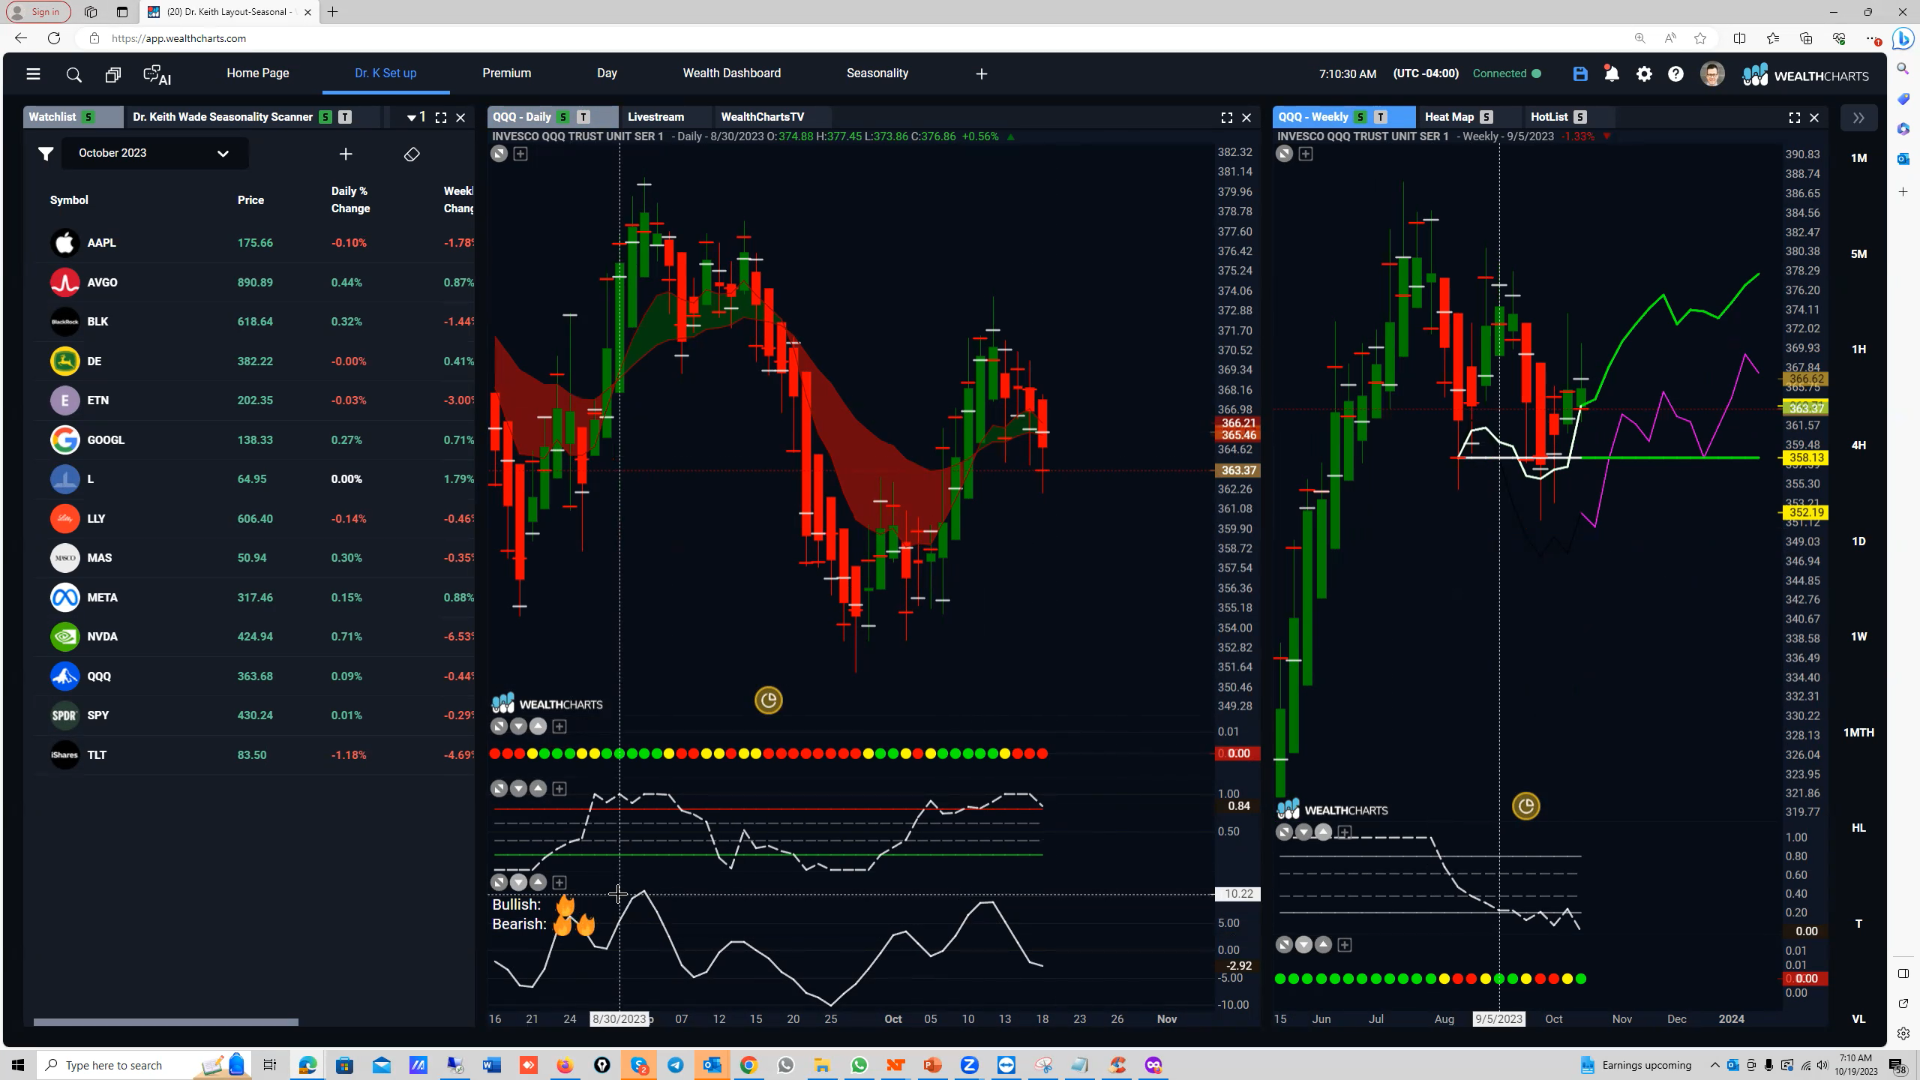Expand the QQQ Daily chart to fullscreen
Viewport: 1920px width, 1080px height.
[x=1227, y=118]
